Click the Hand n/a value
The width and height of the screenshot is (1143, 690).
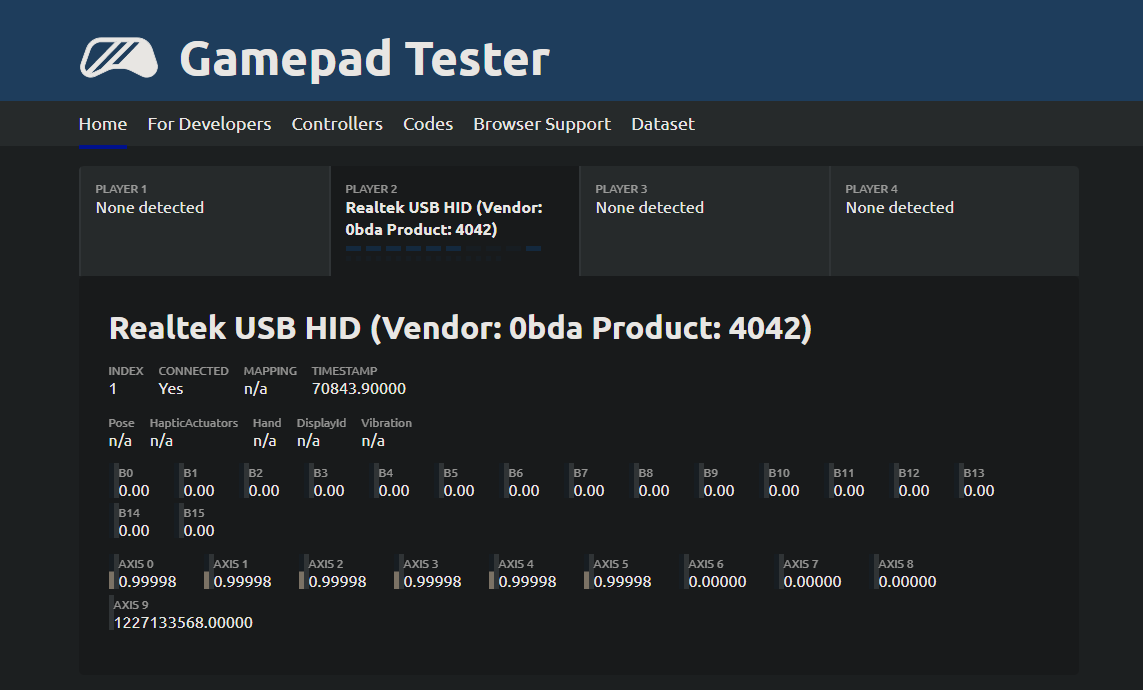(265, 441)
